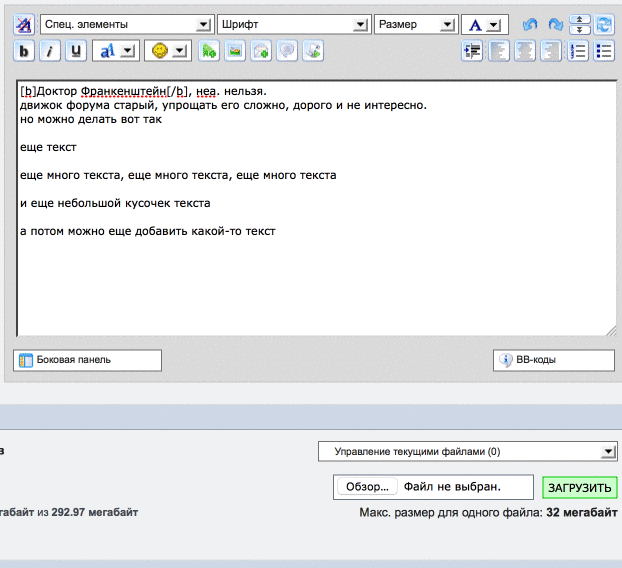
Task: Click the underline button
Action: click(76, 50)
